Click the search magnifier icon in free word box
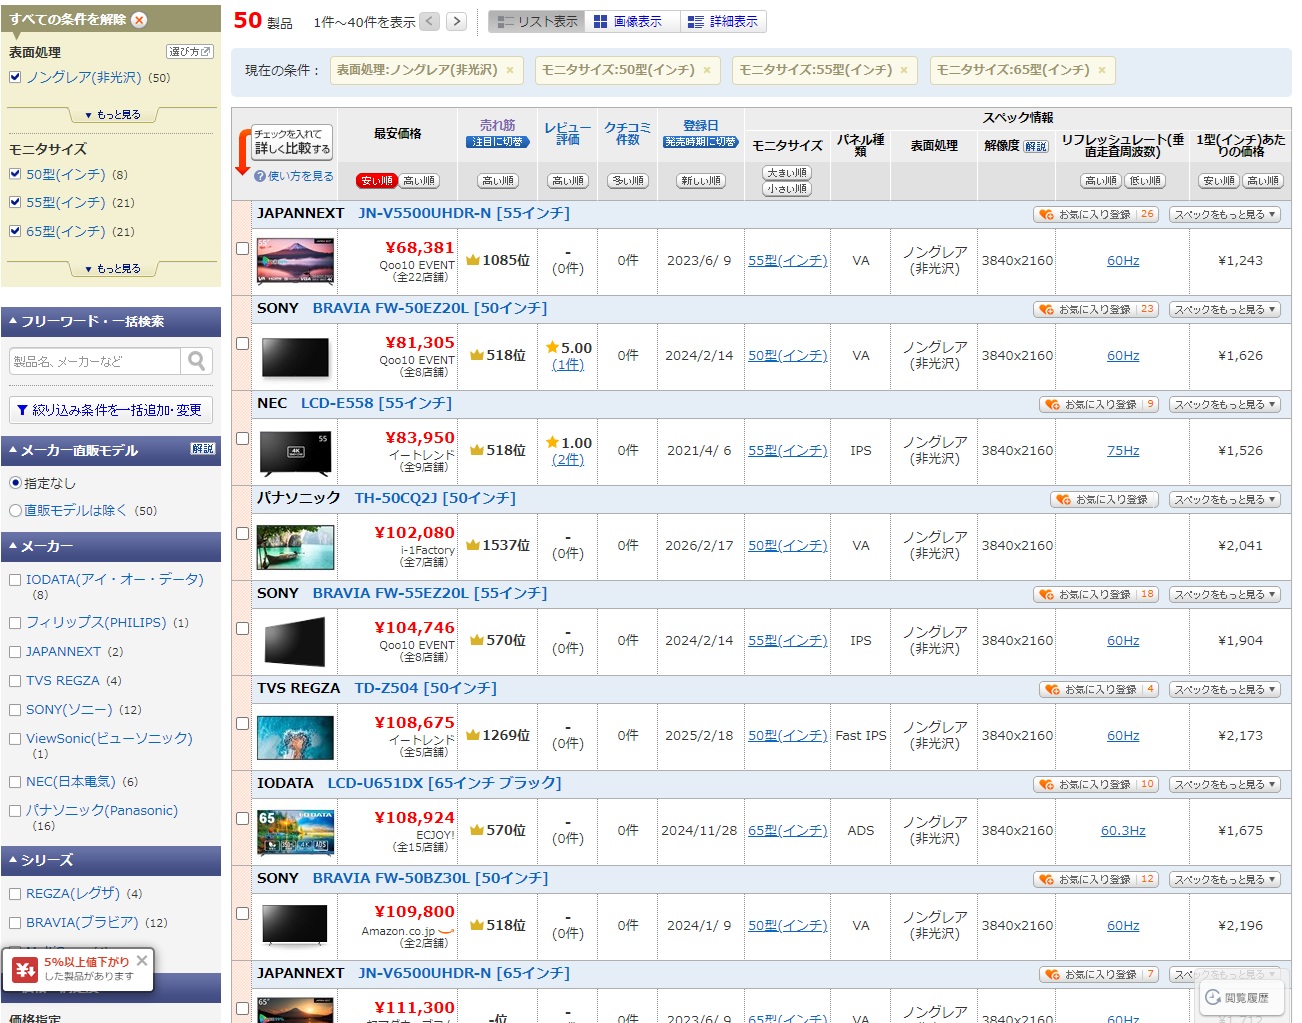The height and width of the screenshot is (1023, 1302). pyautogui.click(x=197, y=361)
